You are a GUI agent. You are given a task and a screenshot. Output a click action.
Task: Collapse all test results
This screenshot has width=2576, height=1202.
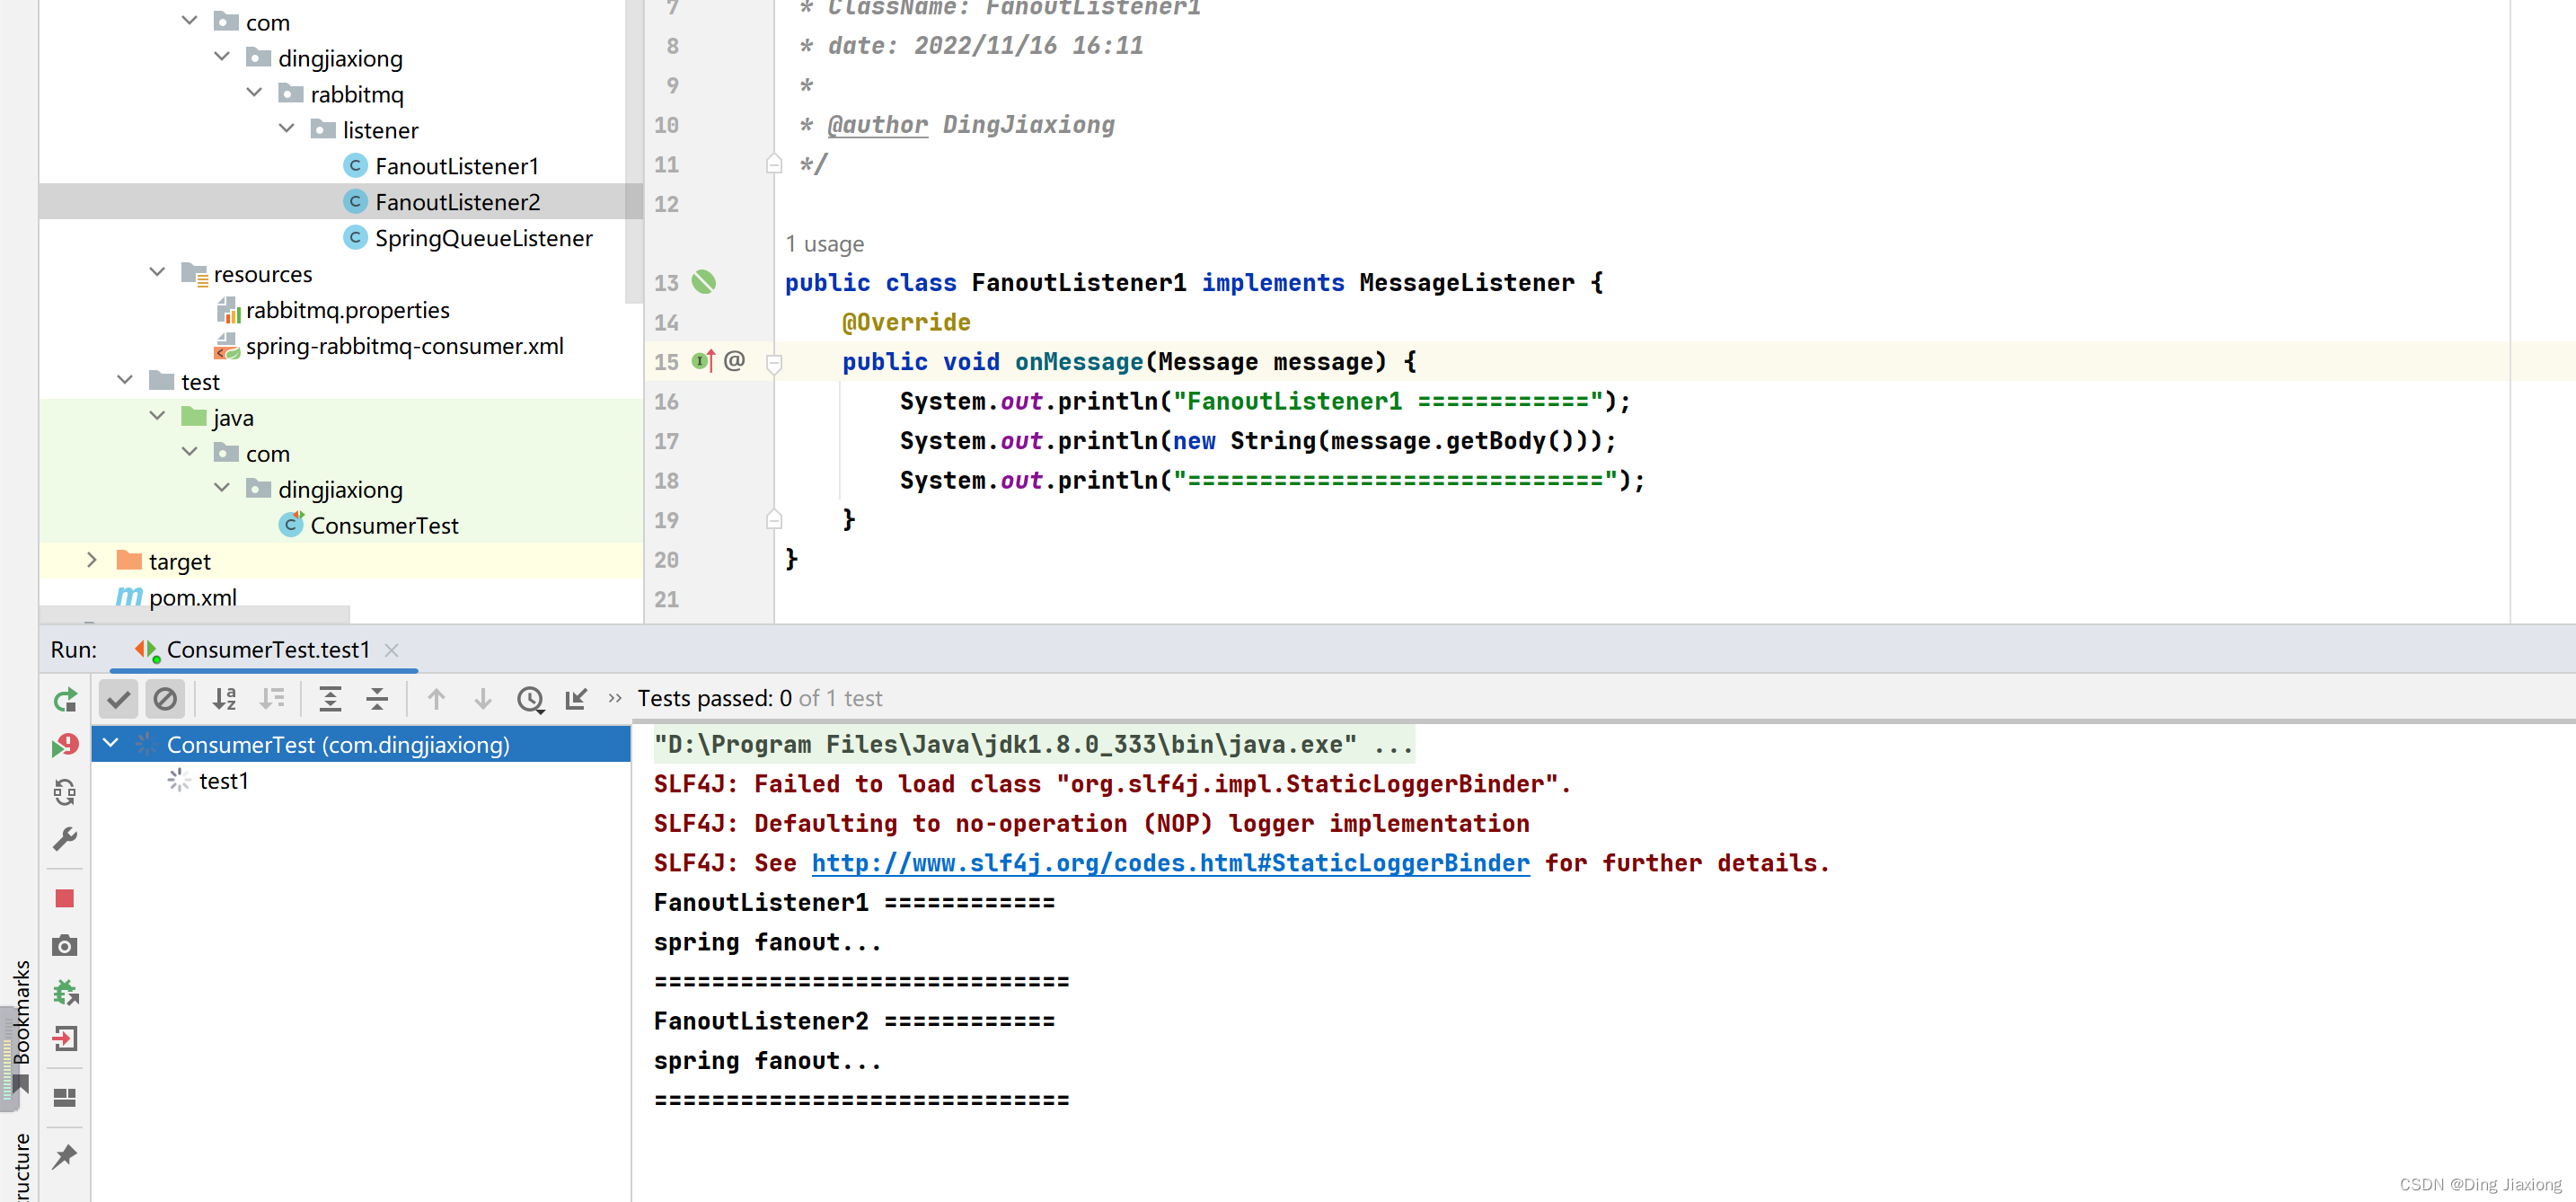377,699
